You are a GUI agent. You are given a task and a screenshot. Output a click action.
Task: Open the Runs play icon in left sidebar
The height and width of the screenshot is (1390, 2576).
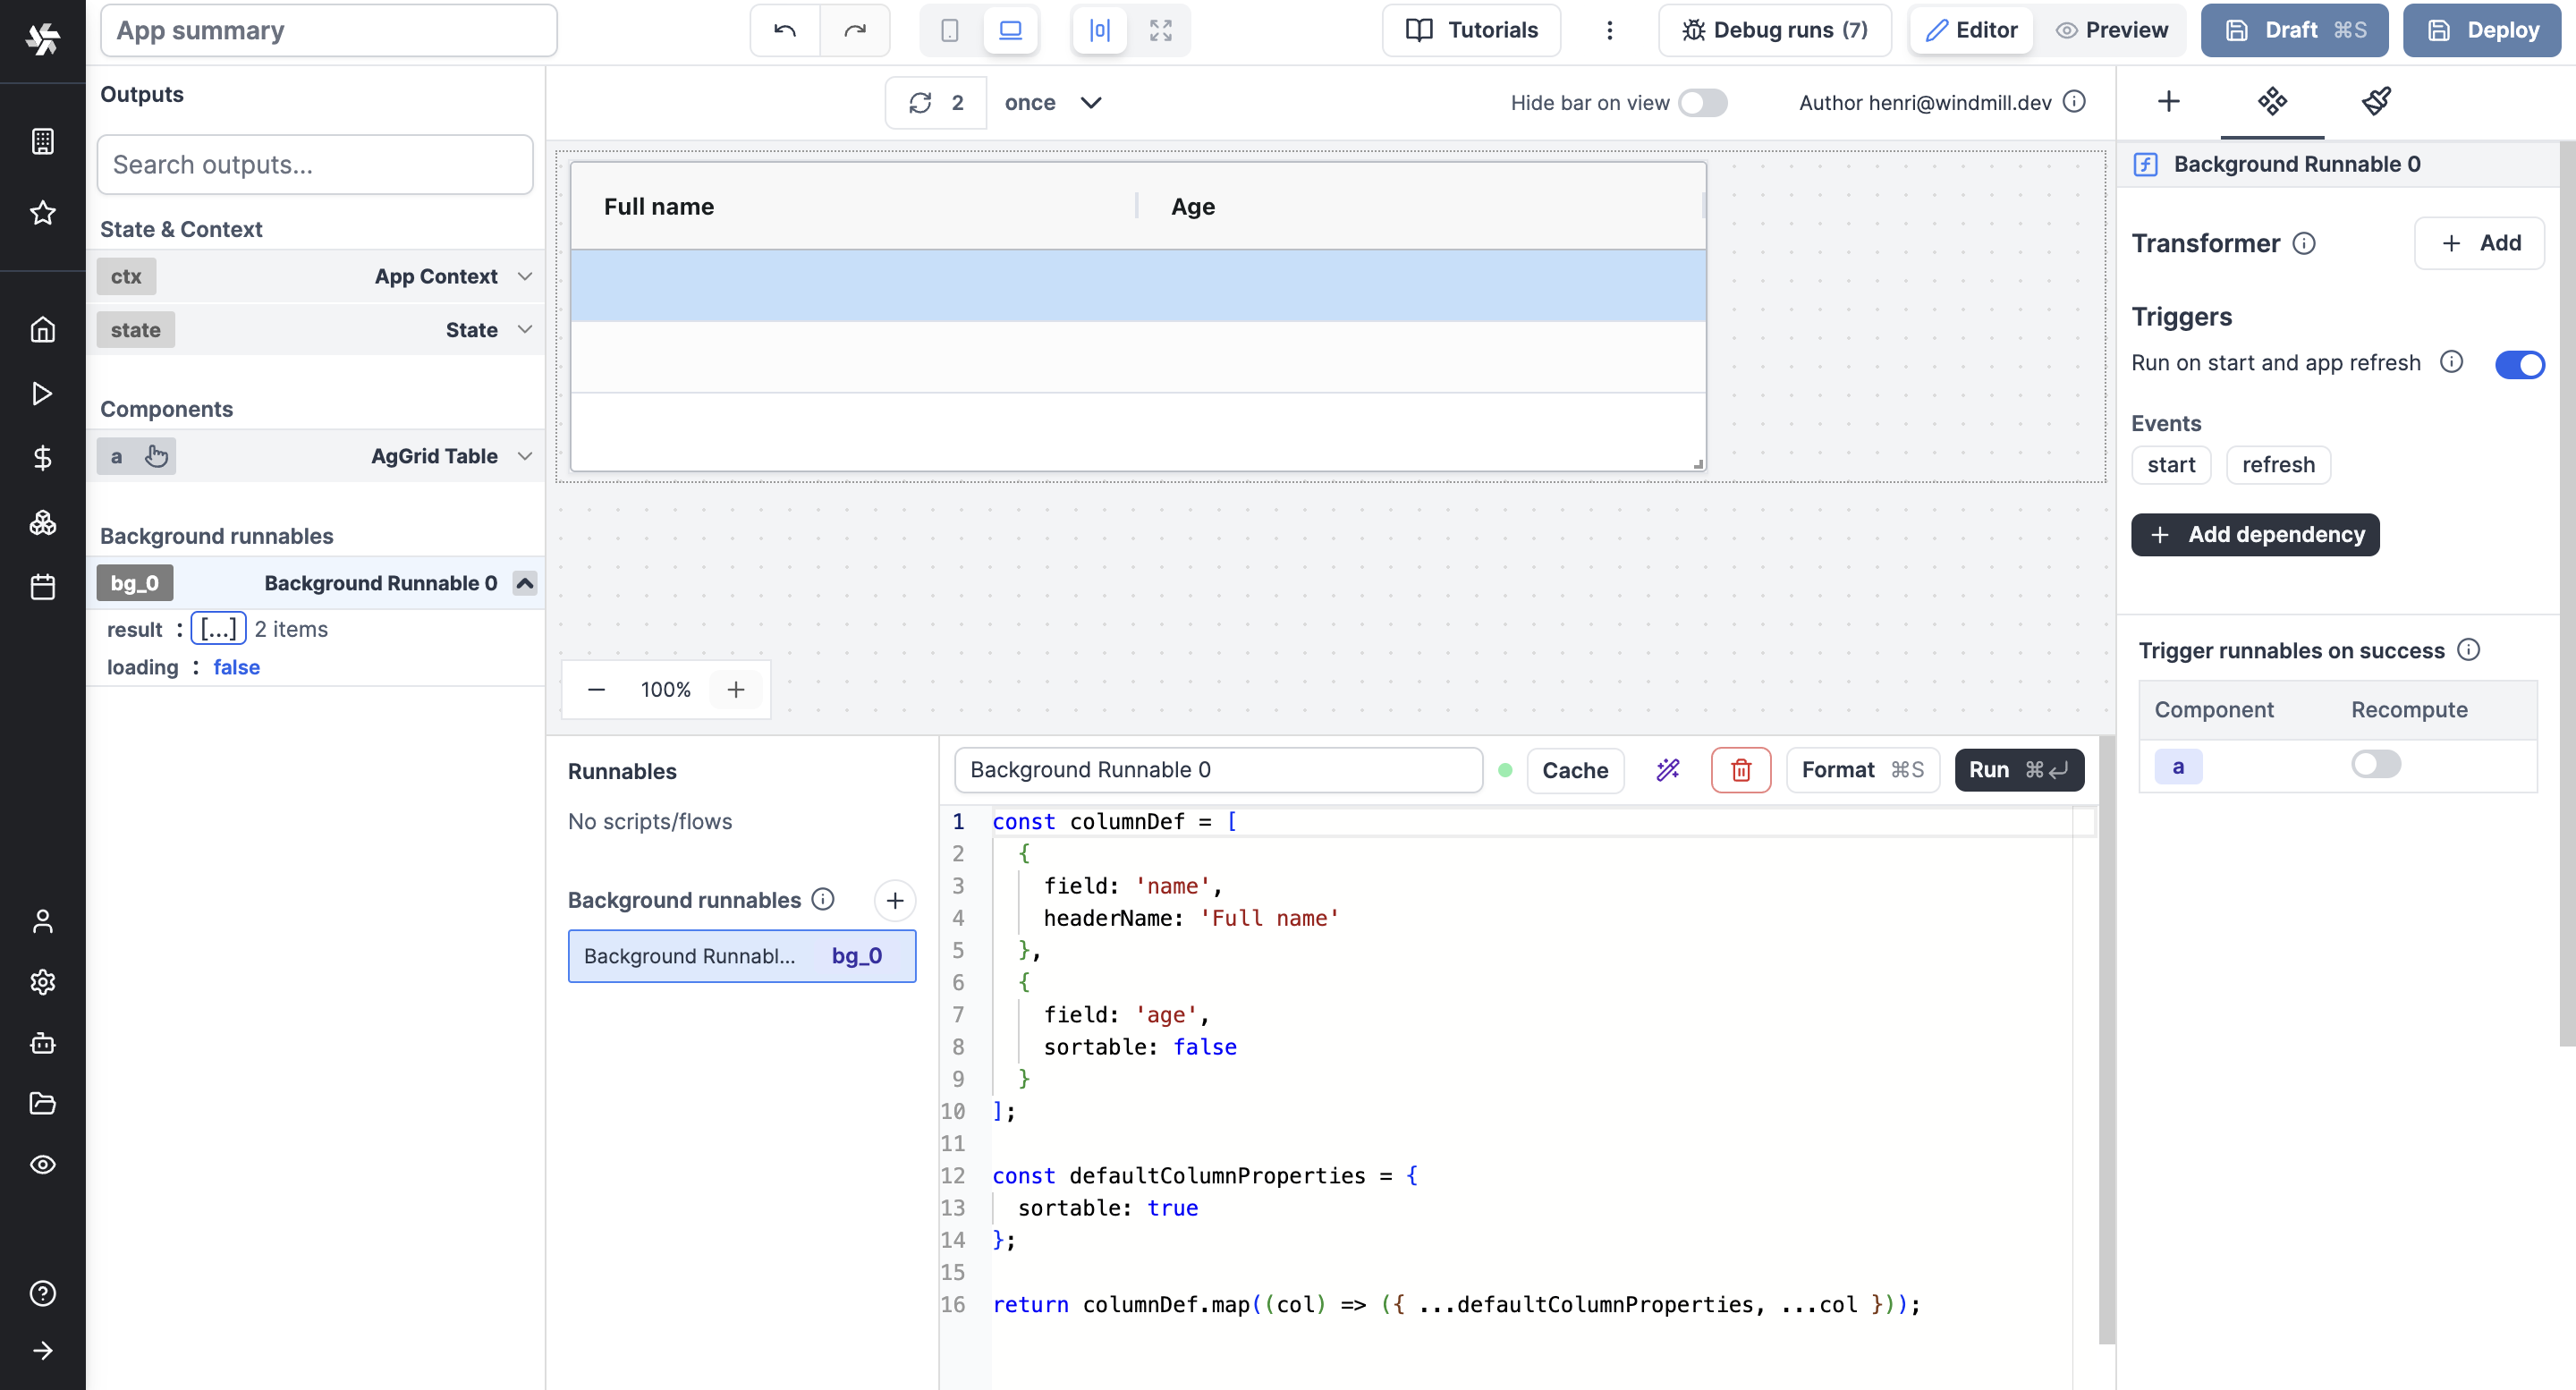[42, 393]
